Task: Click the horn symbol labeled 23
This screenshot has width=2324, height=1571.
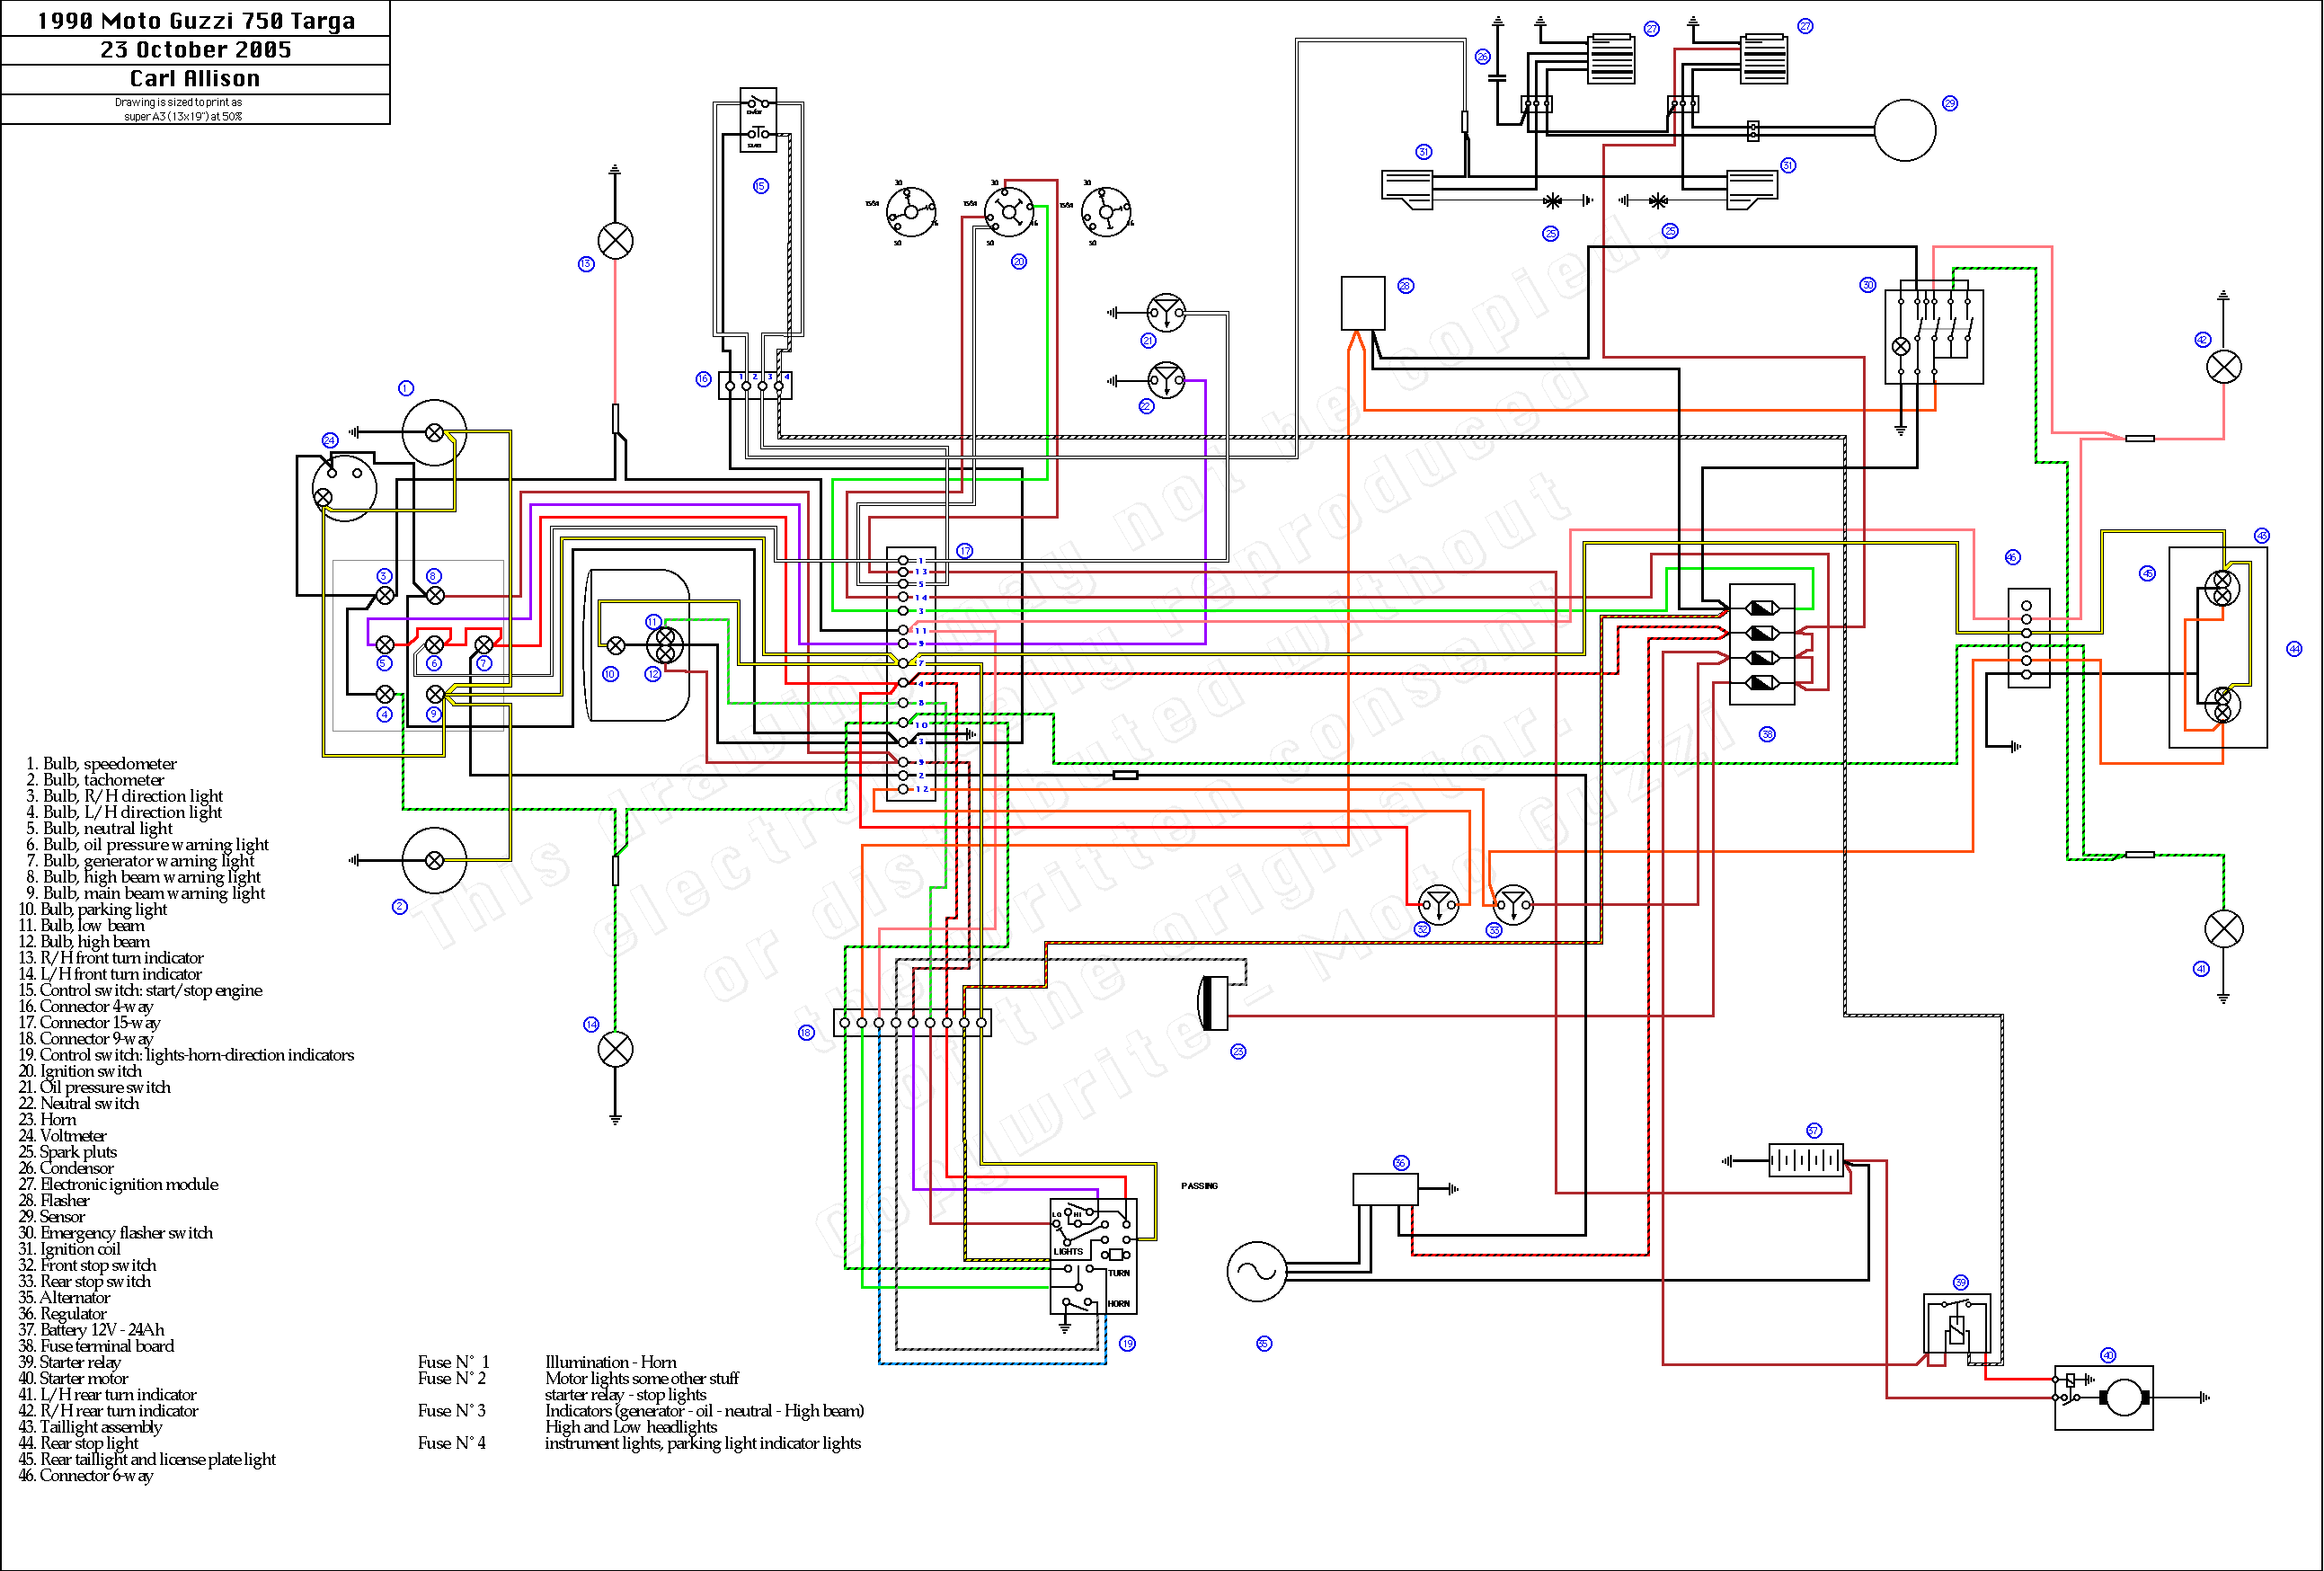Action: 1213,1003
